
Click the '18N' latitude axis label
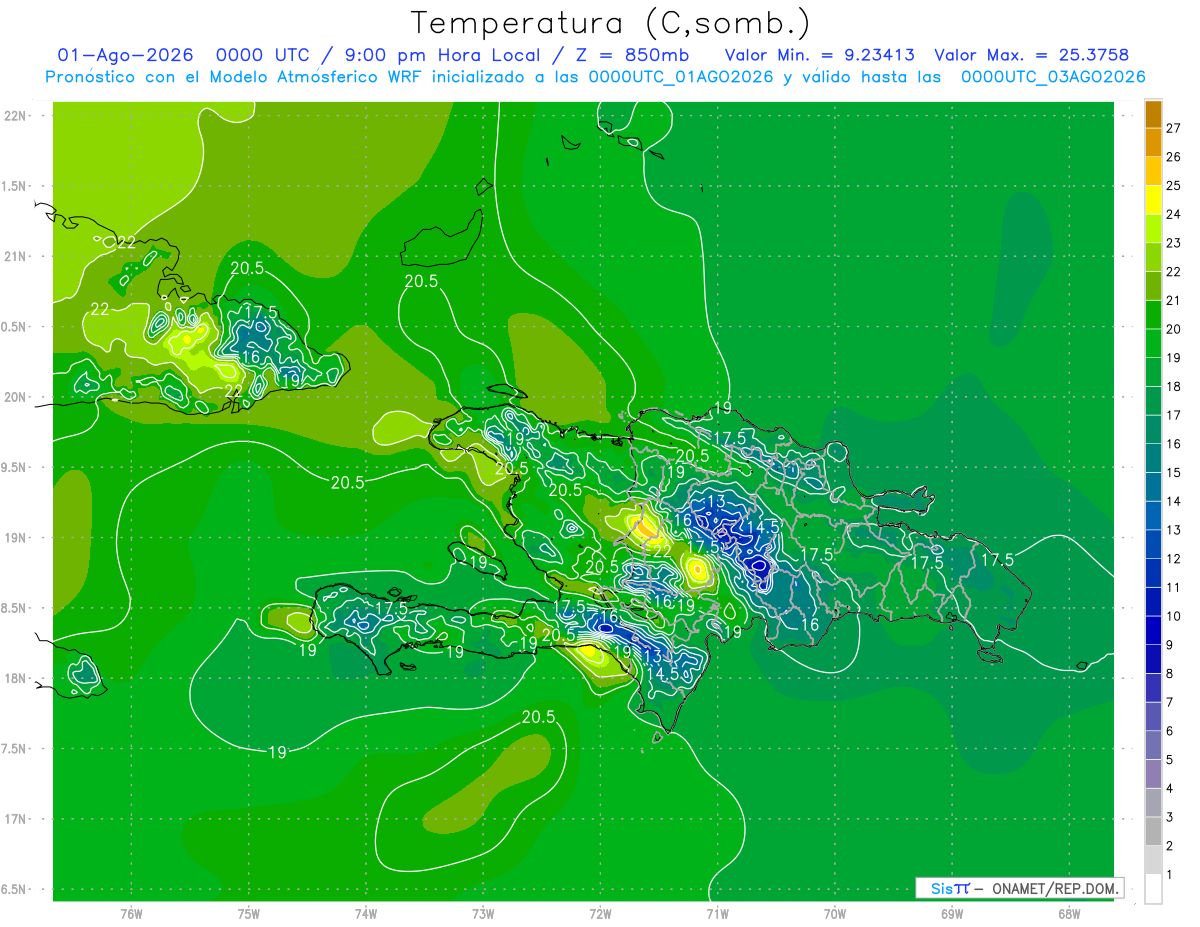(x=15, y=679)
